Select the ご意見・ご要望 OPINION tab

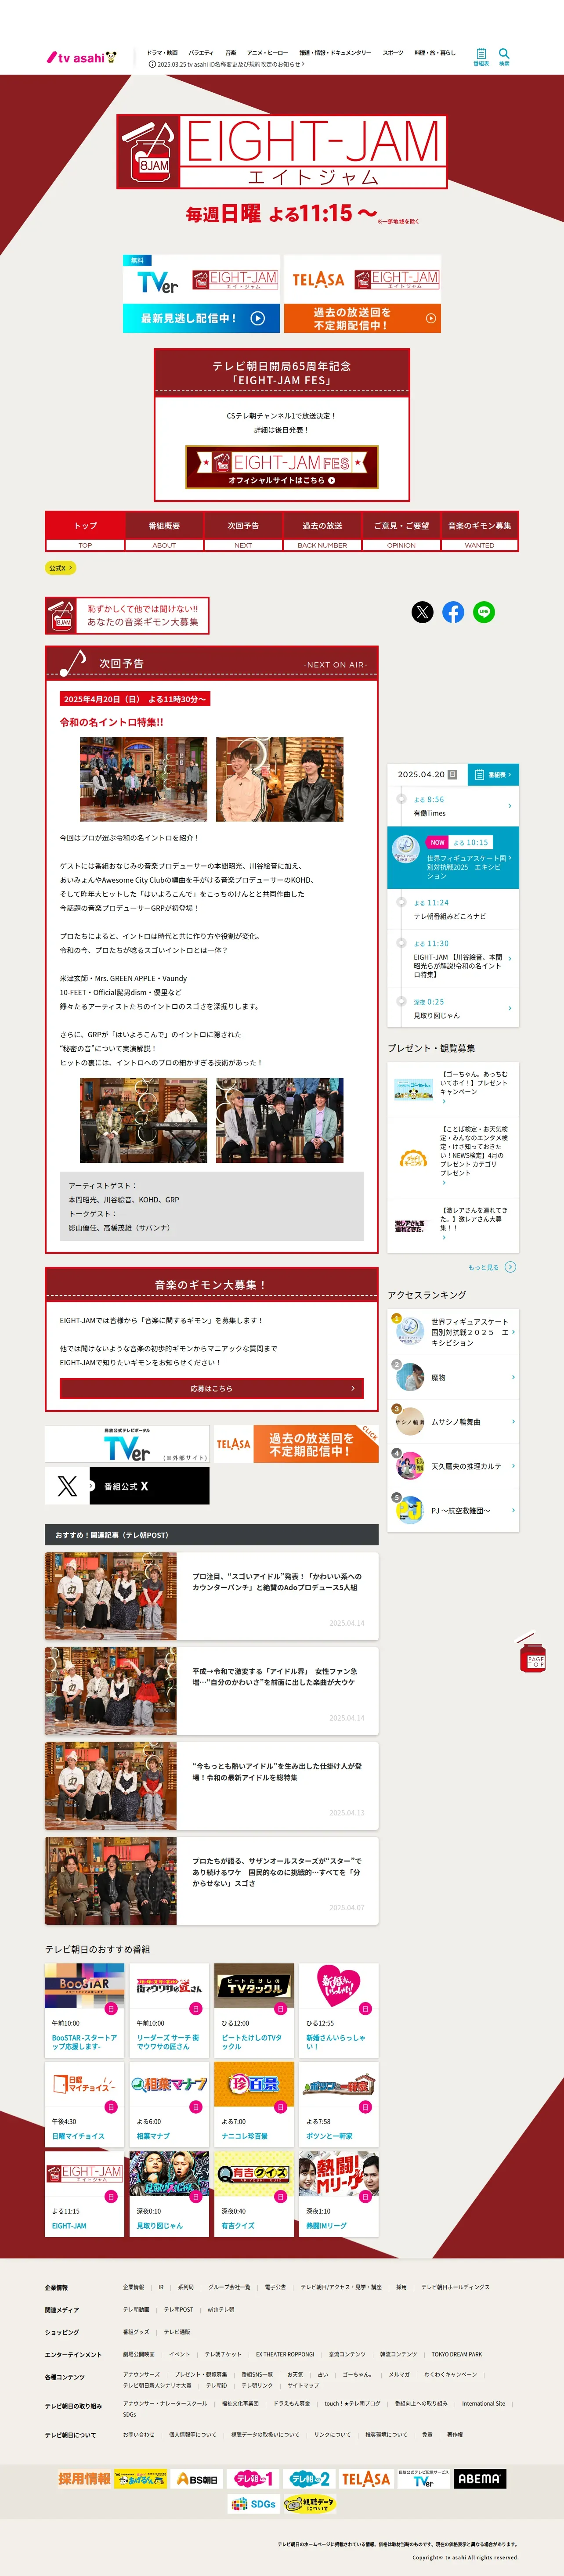(401, 531)
